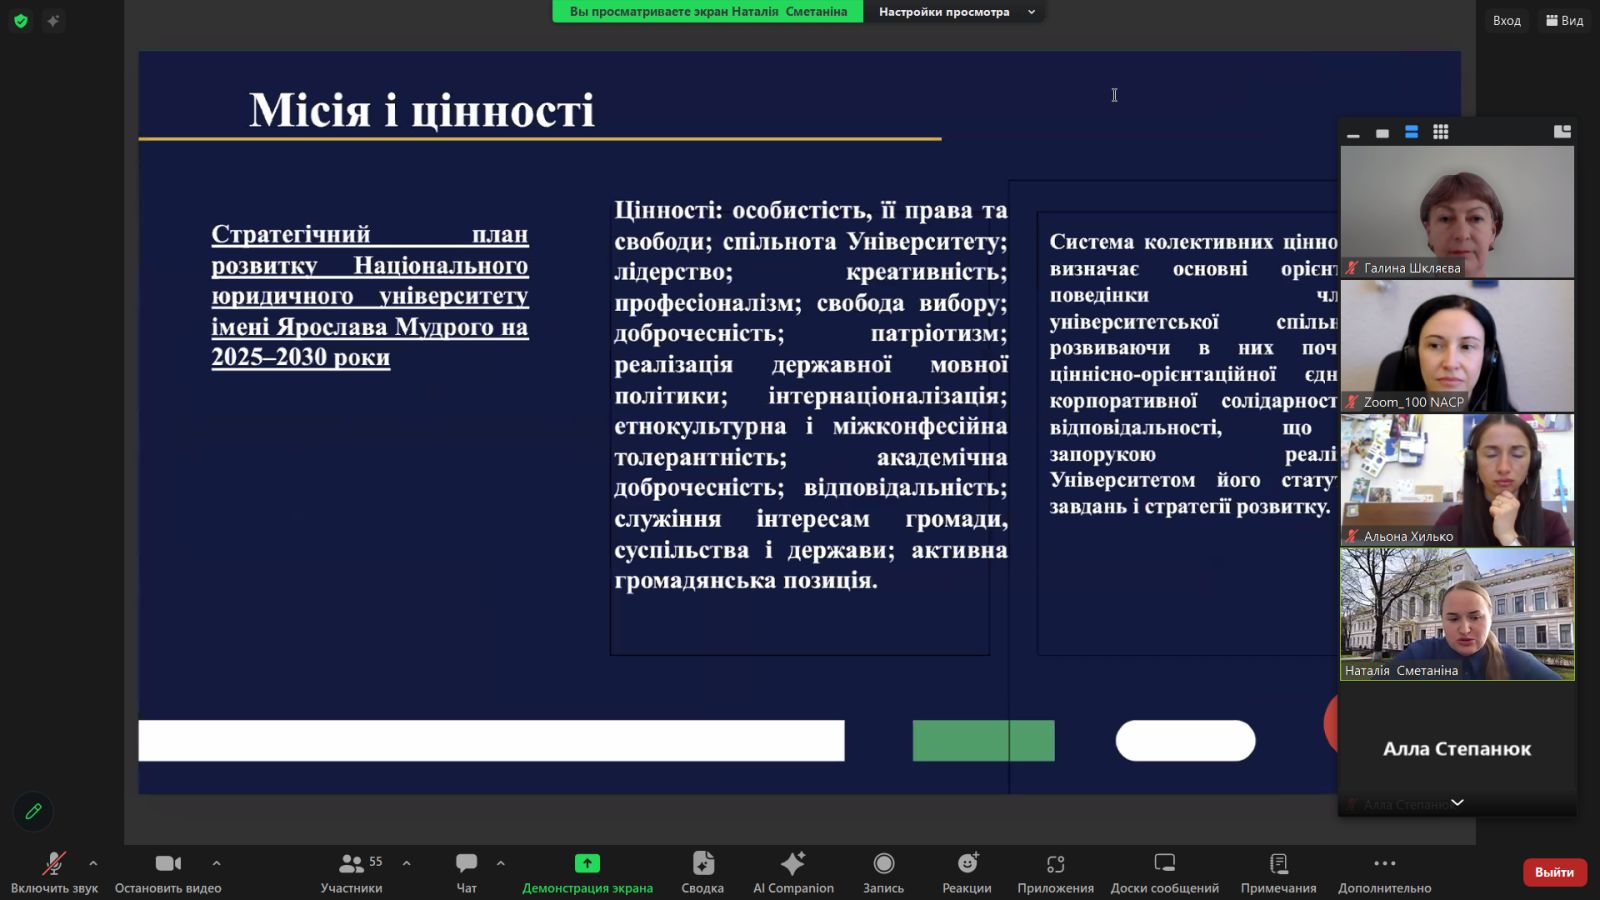Expand audio options arrow next to microphone

tap(93, 863)
